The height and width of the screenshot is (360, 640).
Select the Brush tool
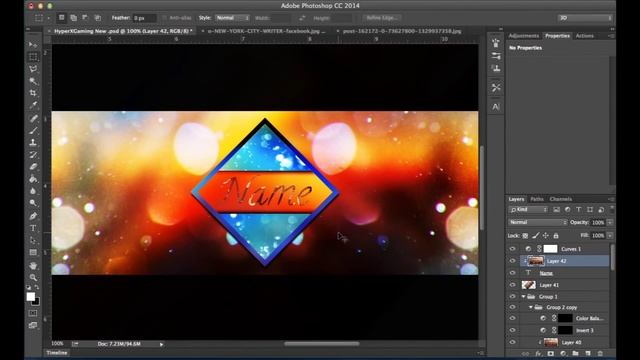point(33,131)
